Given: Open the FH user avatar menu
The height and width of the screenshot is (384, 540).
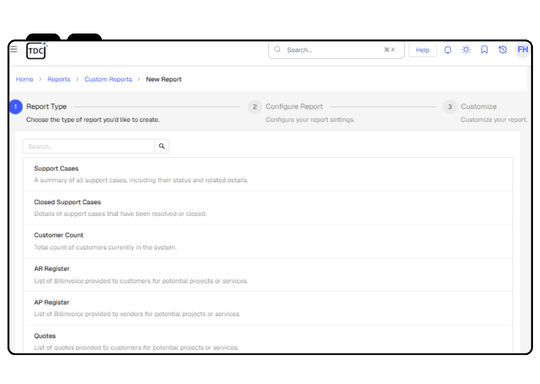Looking at the screenshot, I should tap(522, 50).
